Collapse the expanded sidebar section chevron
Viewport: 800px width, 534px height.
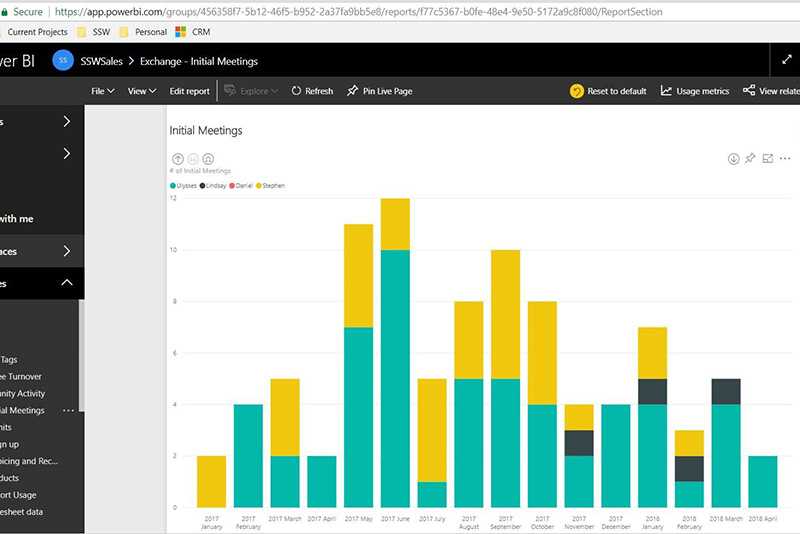[67, 283]
